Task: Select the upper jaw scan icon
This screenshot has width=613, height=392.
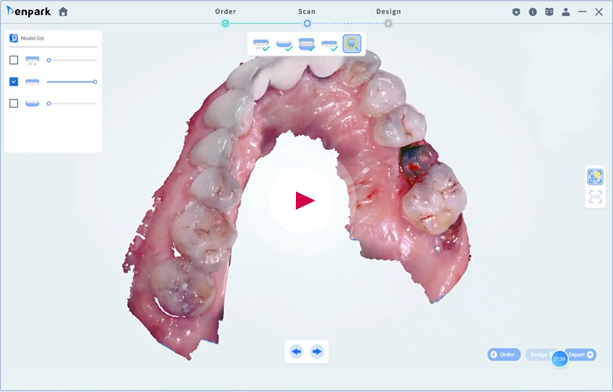Action: 329,45
